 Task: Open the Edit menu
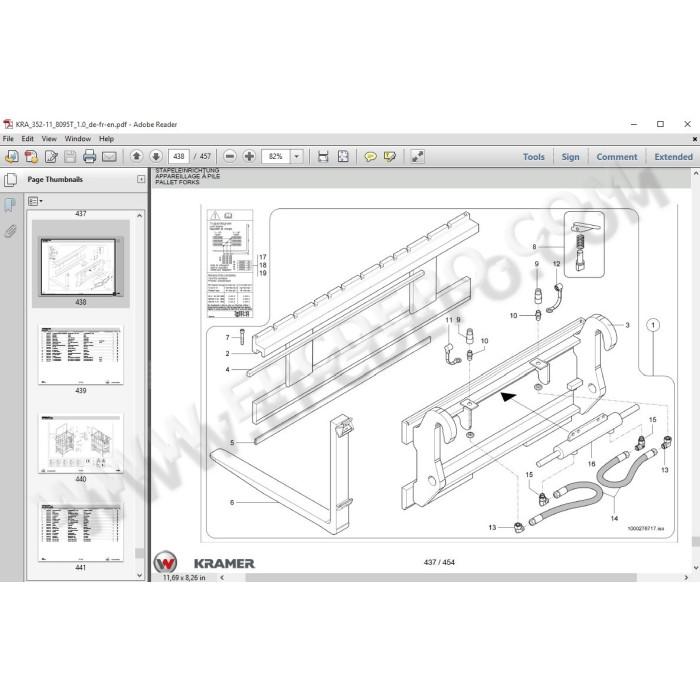[x=28, y=139]
